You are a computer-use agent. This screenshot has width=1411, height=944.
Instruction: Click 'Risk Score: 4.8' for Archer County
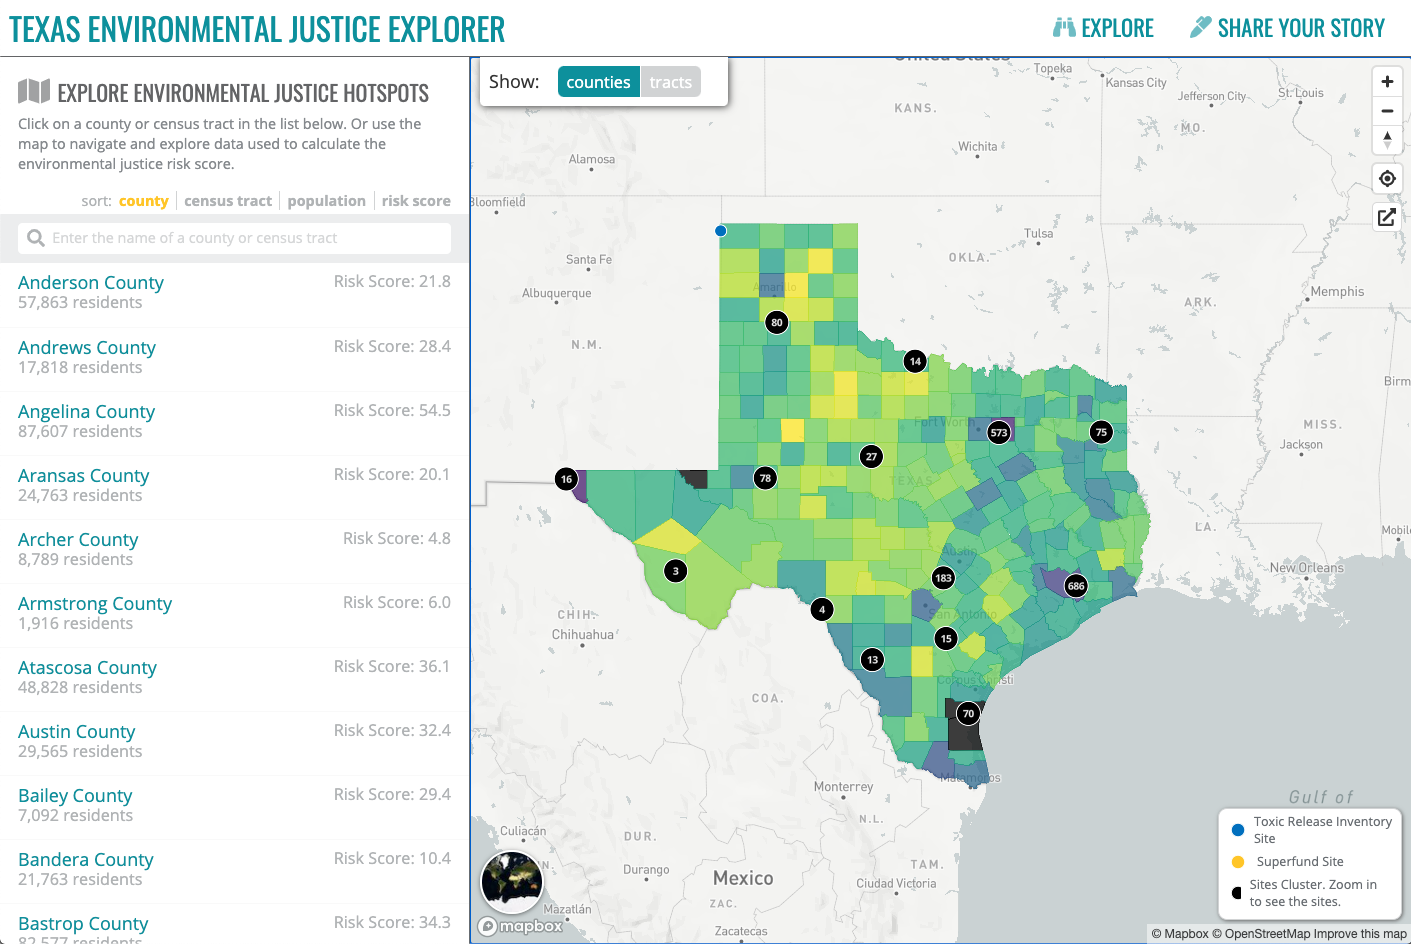(x=397, y=538)
